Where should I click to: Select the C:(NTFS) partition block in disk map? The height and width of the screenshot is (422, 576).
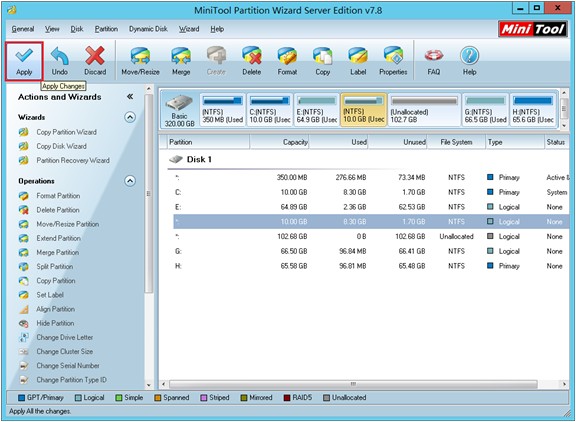click(x=270, y=110)
